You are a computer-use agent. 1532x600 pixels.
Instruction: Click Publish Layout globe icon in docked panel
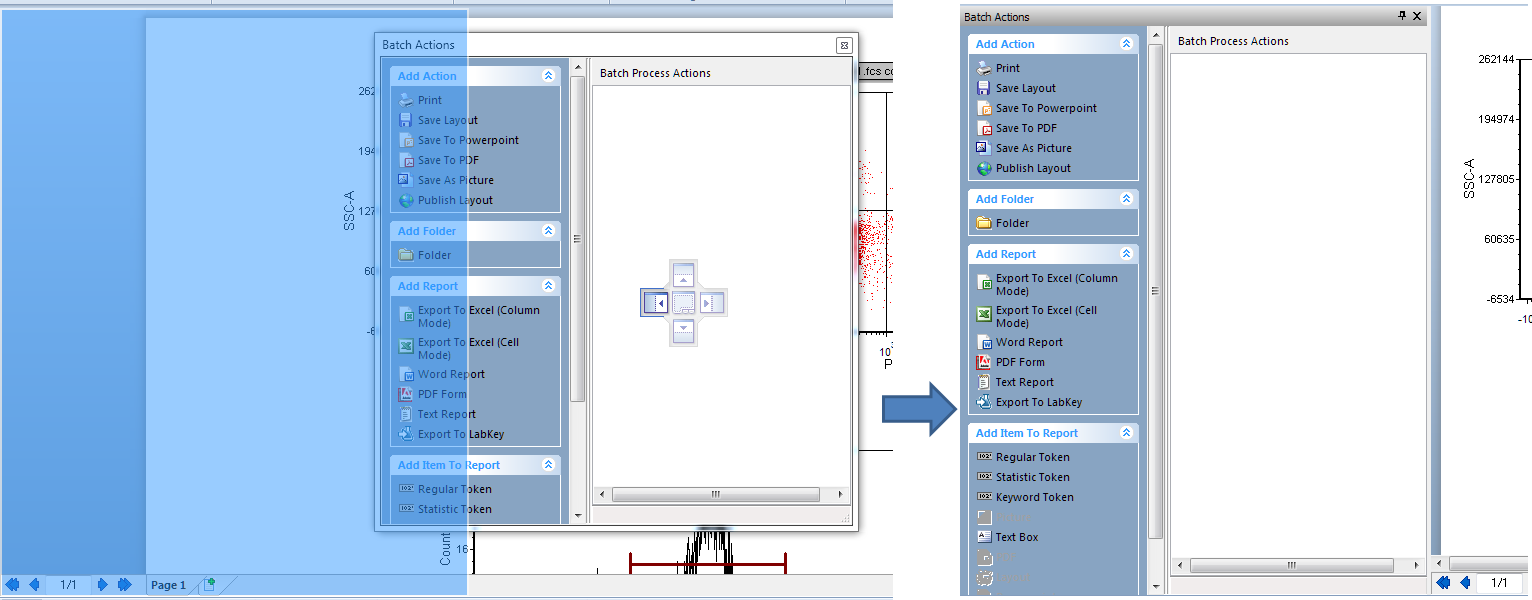(984, 168)
